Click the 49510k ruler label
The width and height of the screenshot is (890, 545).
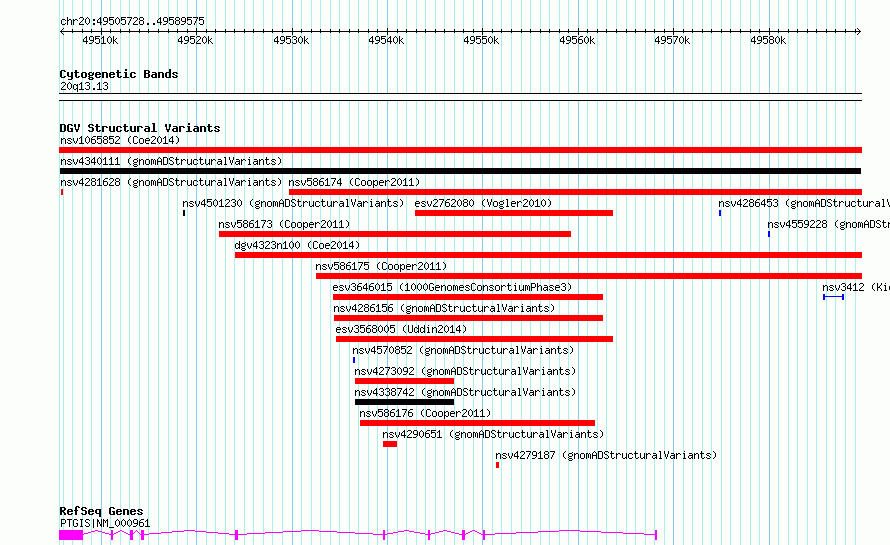coord(100,40)
